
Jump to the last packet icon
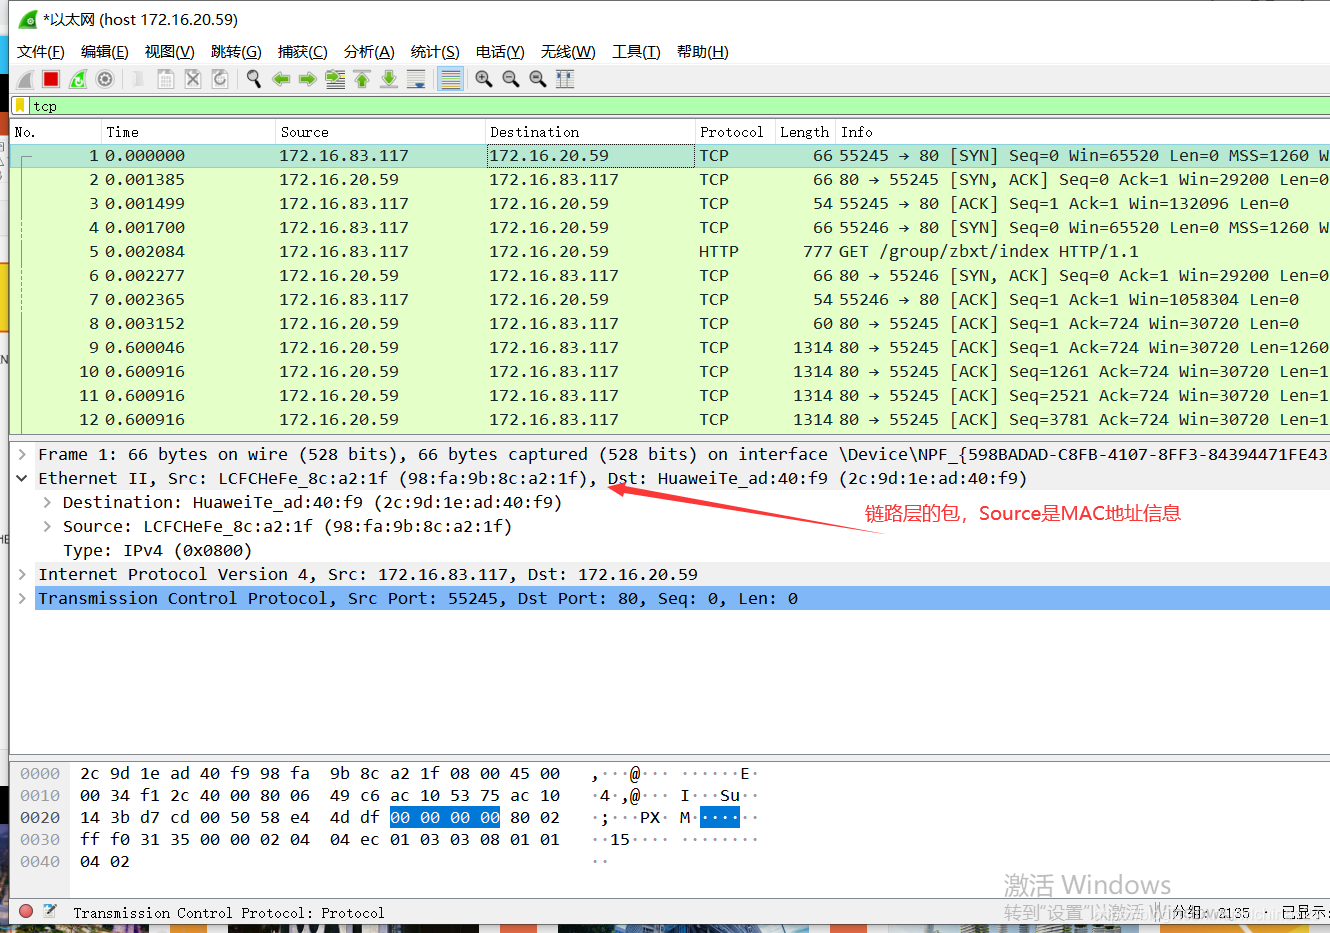(389, 79)
